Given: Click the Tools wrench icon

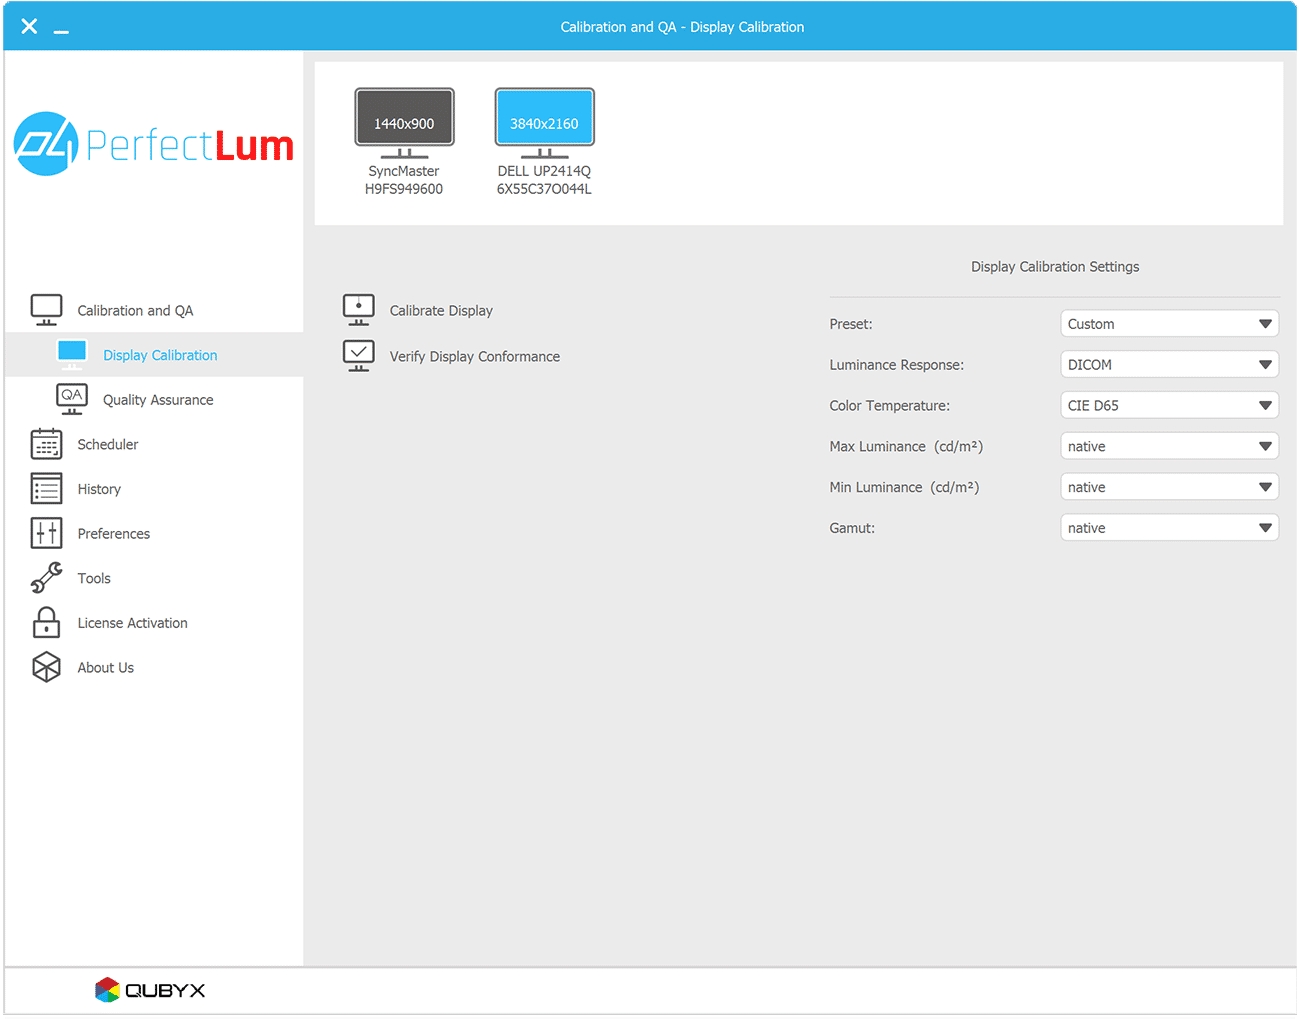Looking at the screenshot, I should pyautogui.click(x=47, y=578).
